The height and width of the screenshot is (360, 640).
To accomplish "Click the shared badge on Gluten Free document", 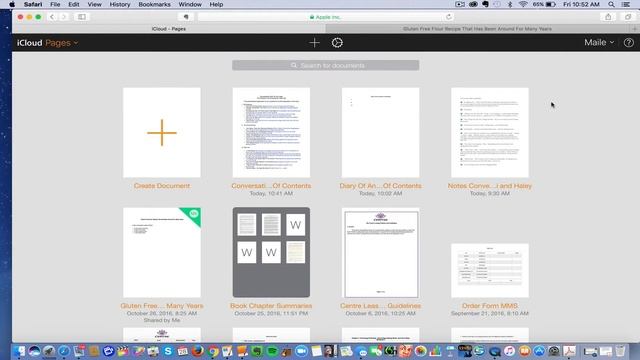I will pyautogui.click(x=193, y=215).
